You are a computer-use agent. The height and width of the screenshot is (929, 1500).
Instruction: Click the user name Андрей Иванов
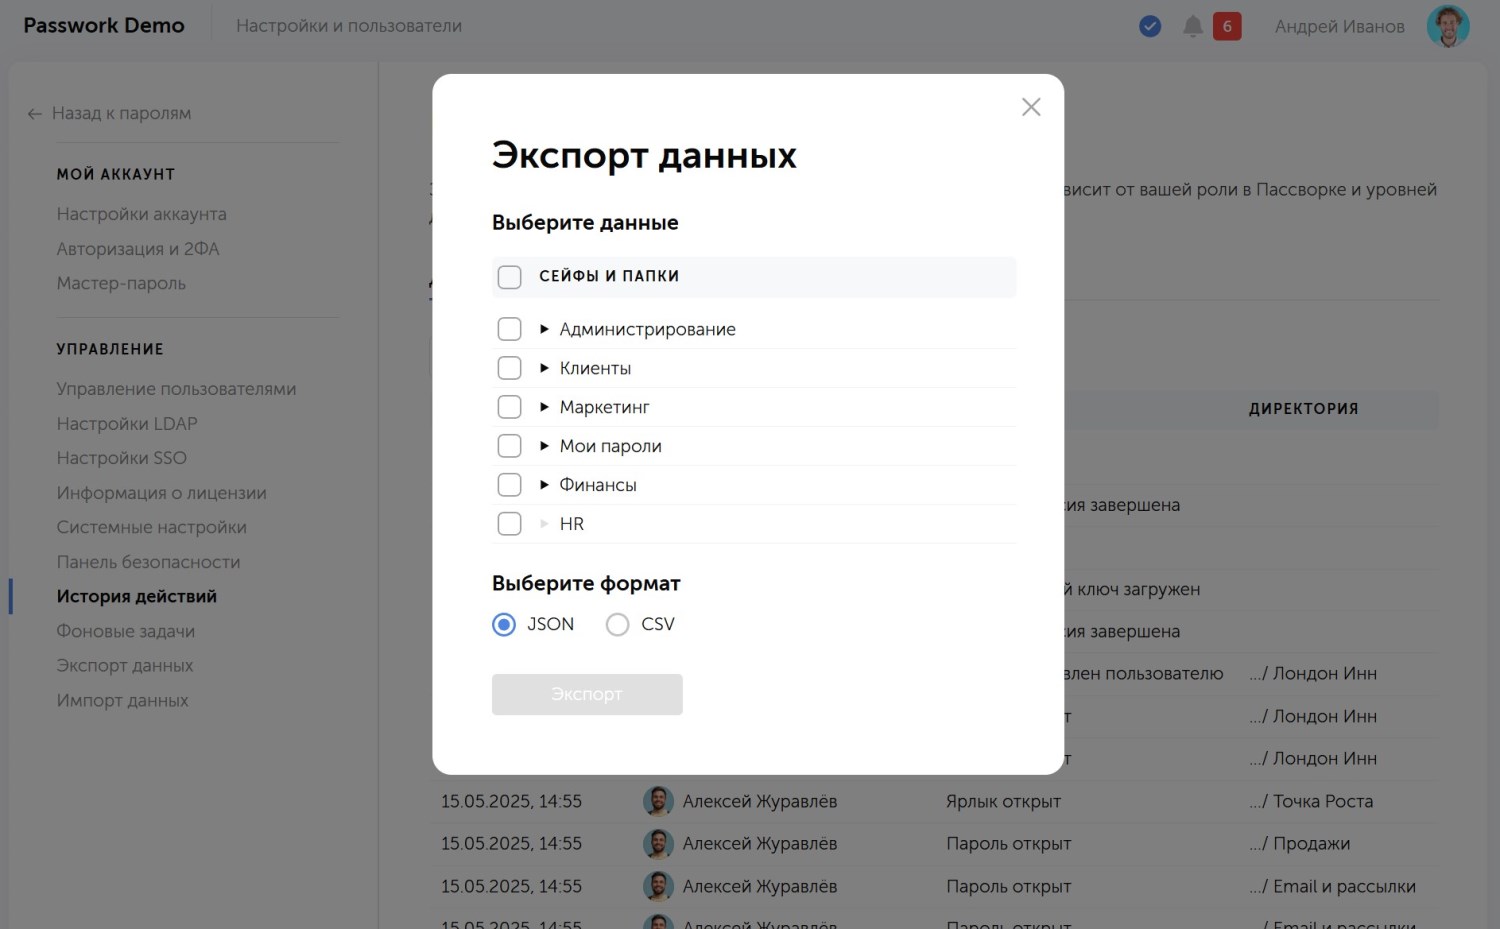tap(1340, 27)
